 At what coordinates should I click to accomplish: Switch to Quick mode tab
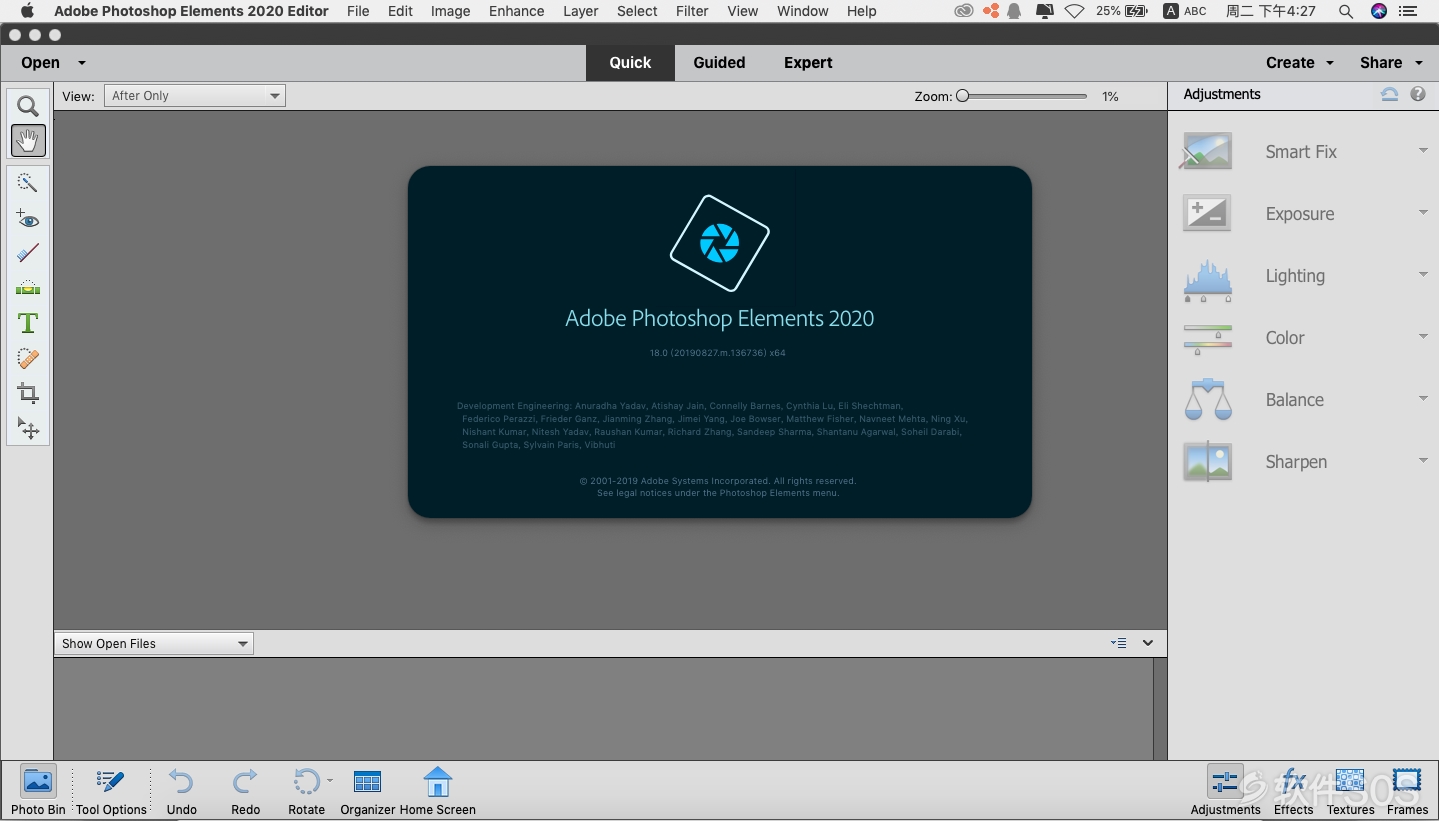point(630,62)
